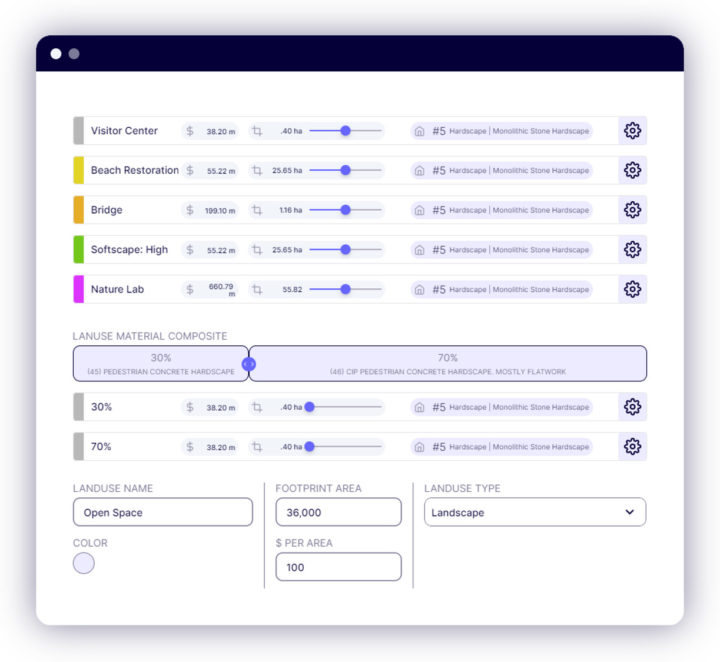Screen dimensions: 720x662
Task: Open settings gear for Bridge row
Action: pos(632,210)
